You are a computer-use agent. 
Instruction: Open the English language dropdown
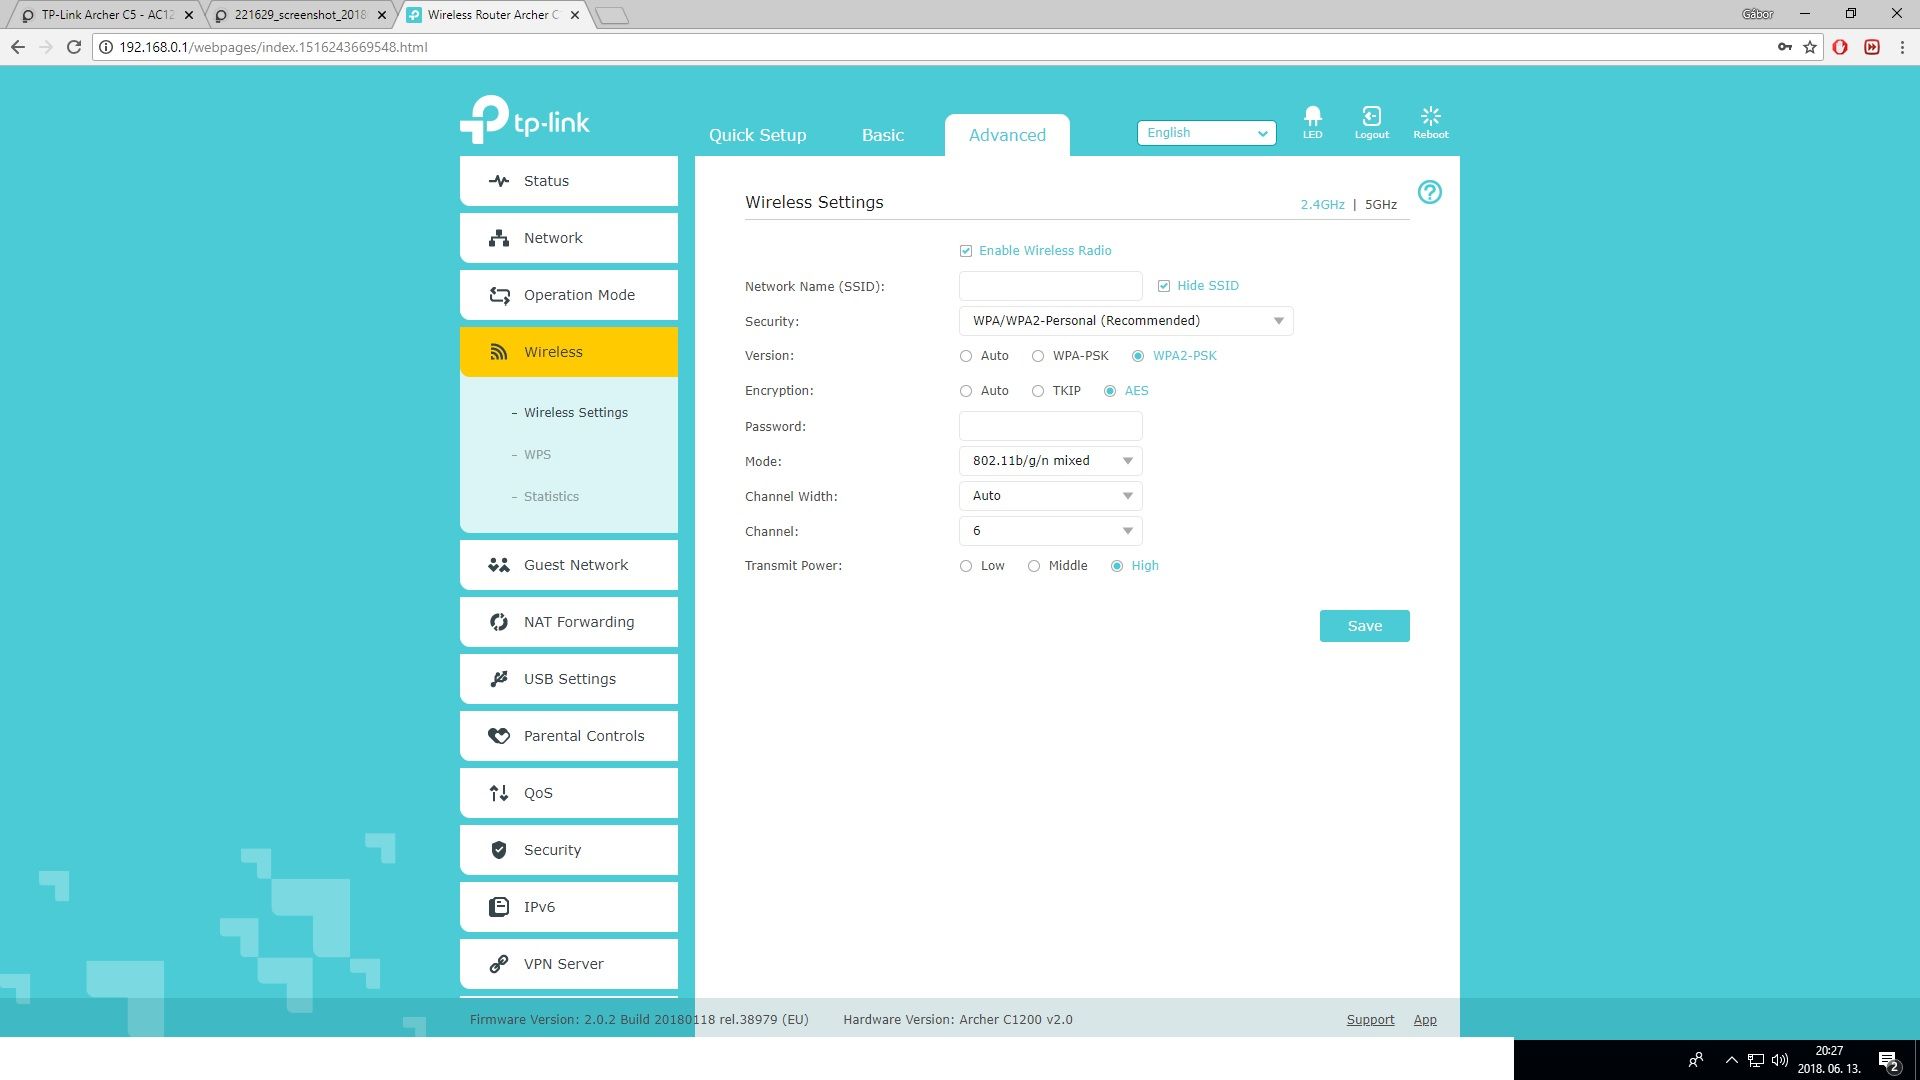click(1206, 133)
